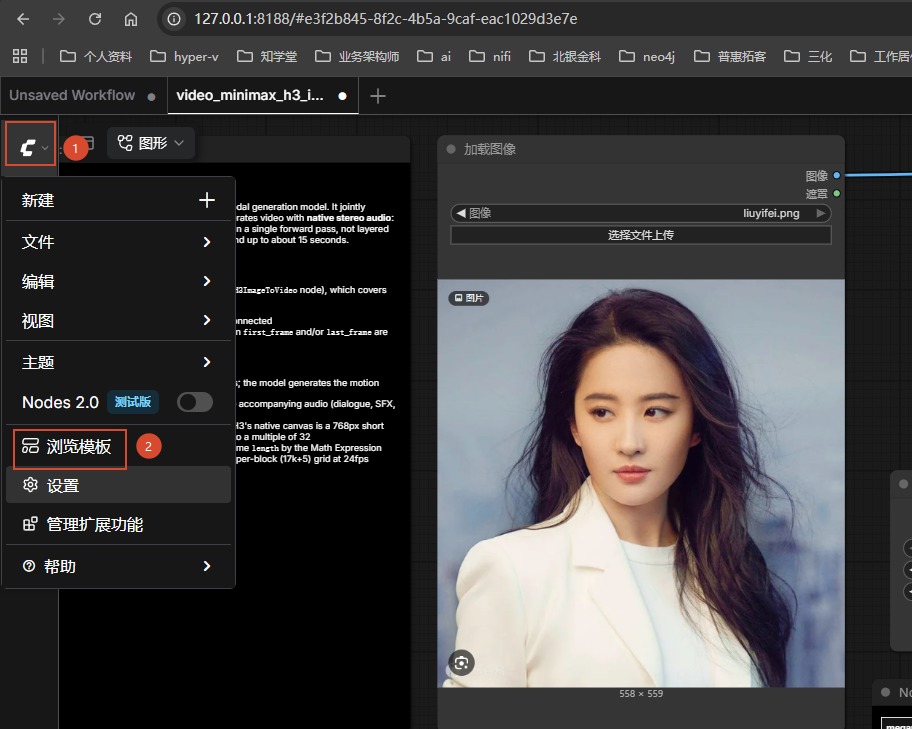This screenshot has width=912, height=729.
Task: Focus the browser address bar URL
Action: 386,19
